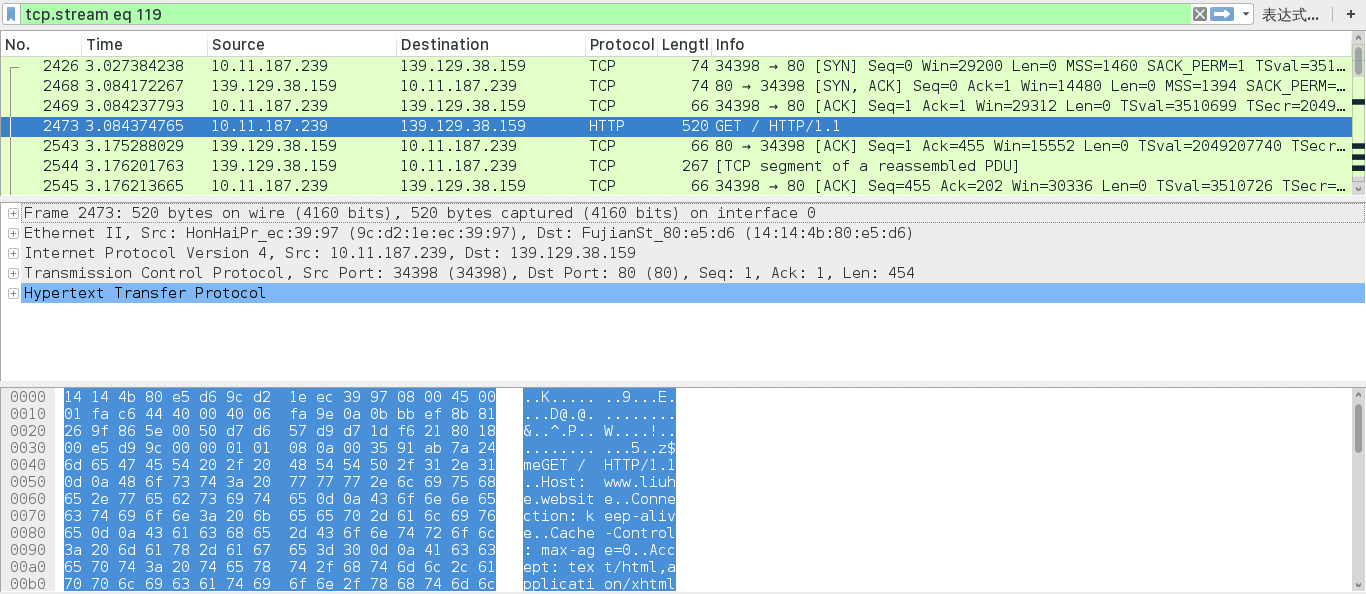1366x594 pixels.
Task: Click destination 139.129.38.159 in packet 2426
Action: (x=463, y=66)
